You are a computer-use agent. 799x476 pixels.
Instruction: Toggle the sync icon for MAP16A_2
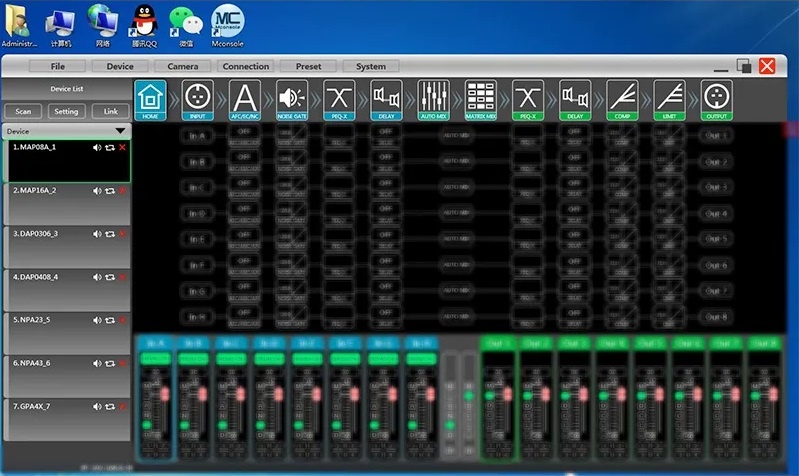click(x=110, y=190)
